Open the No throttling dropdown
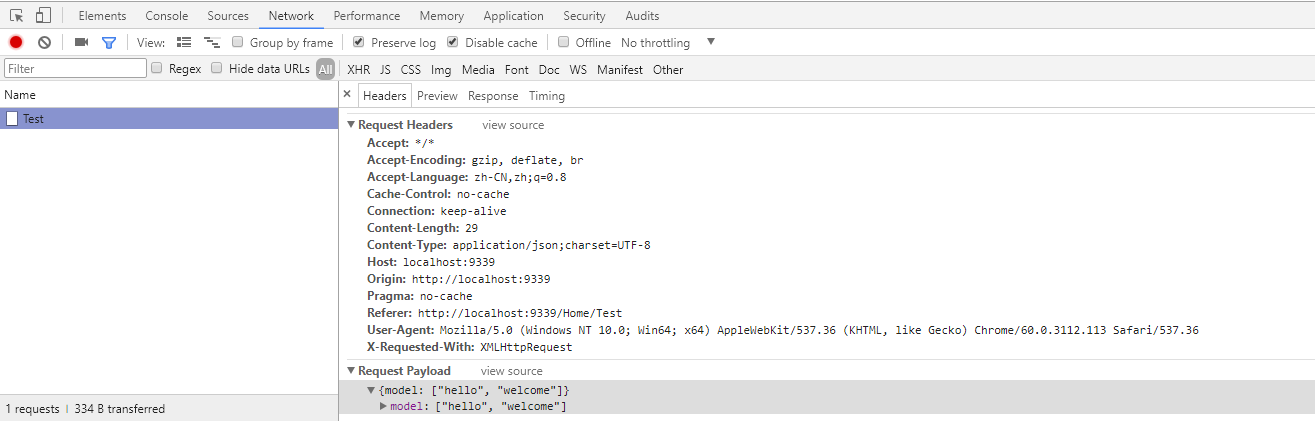This screenshot has width=1315, height=421. pyautogui.click(x=668, y=42)
